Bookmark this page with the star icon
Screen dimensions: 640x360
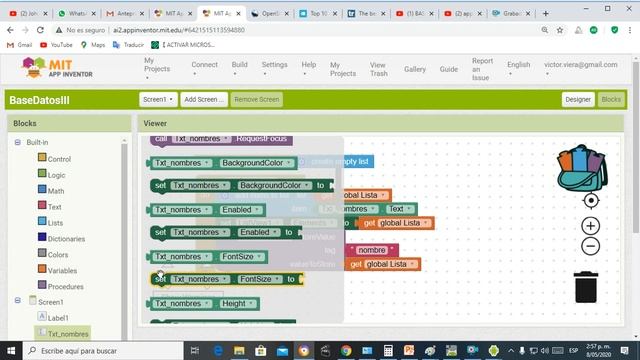click(x=560, y=30)
